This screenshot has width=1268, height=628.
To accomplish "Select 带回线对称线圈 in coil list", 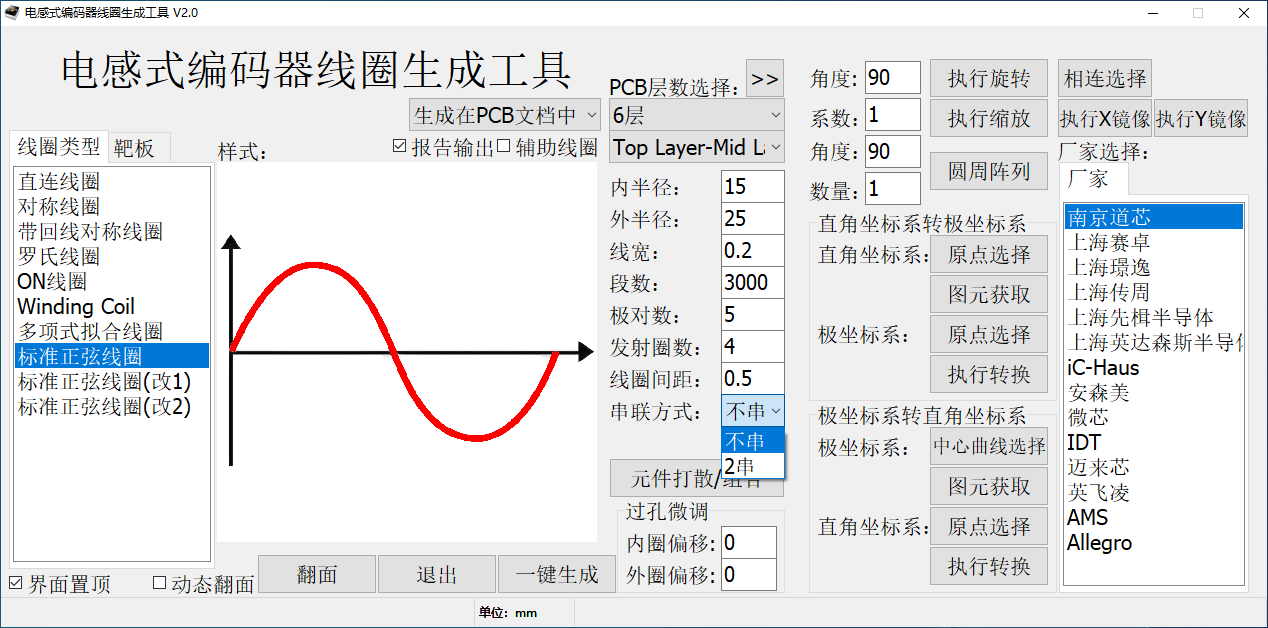I will 112,232.
